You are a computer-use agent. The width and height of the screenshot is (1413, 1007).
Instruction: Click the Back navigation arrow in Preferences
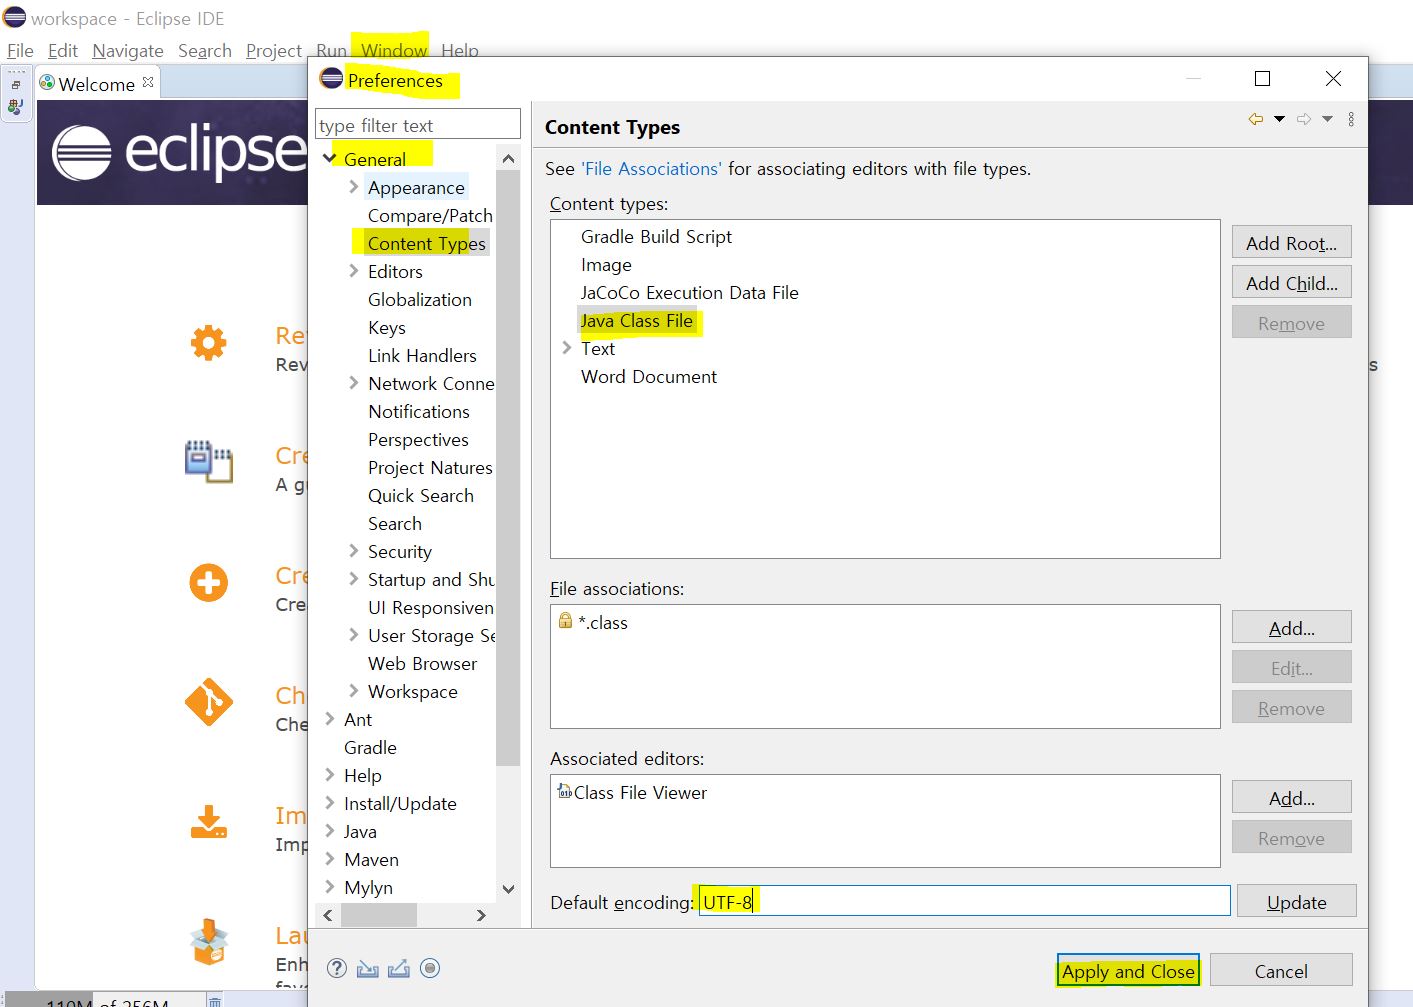[1255, 119]
